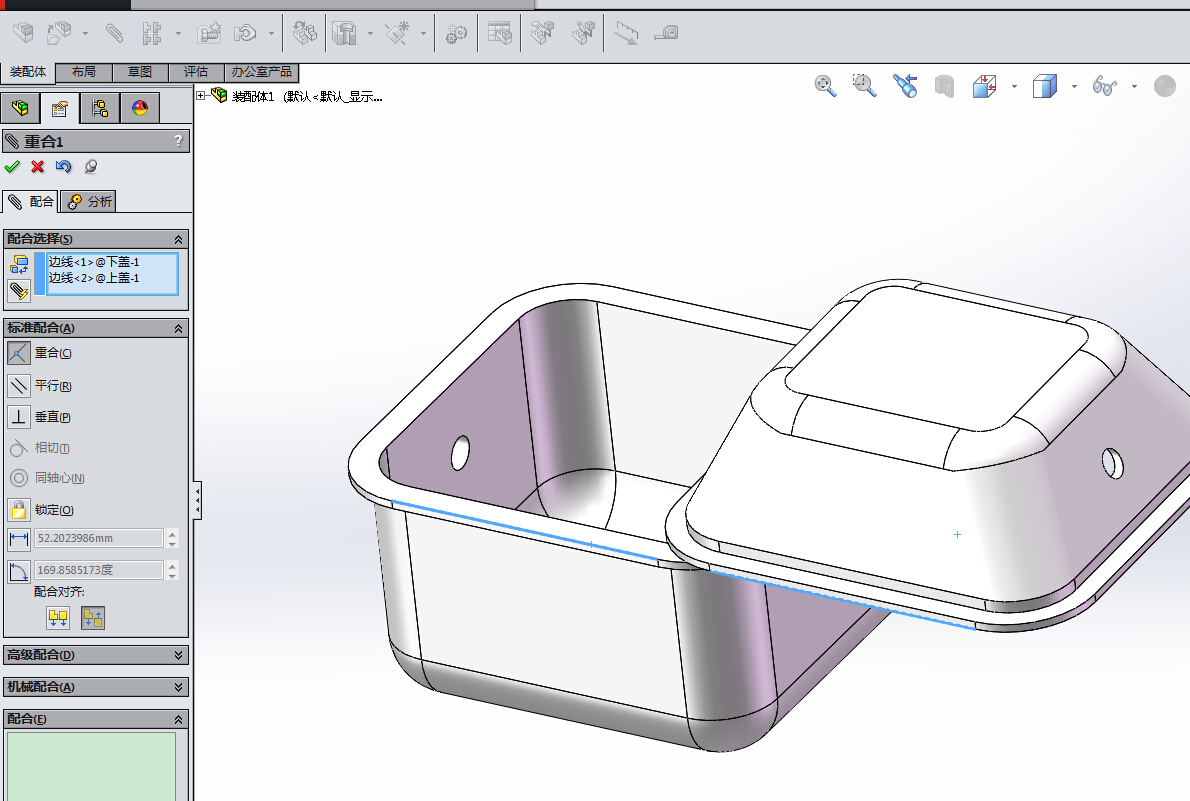1190x801 pixels.
Task: Click the Move Component toolbar icon
Action: [245, 33]
